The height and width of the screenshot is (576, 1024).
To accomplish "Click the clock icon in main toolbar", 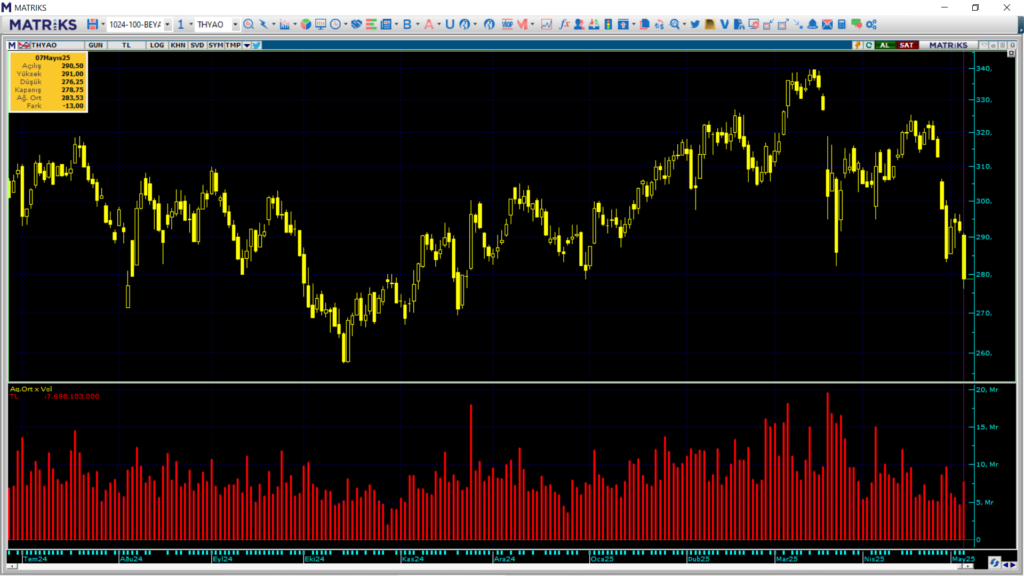I will click(334, 24).
